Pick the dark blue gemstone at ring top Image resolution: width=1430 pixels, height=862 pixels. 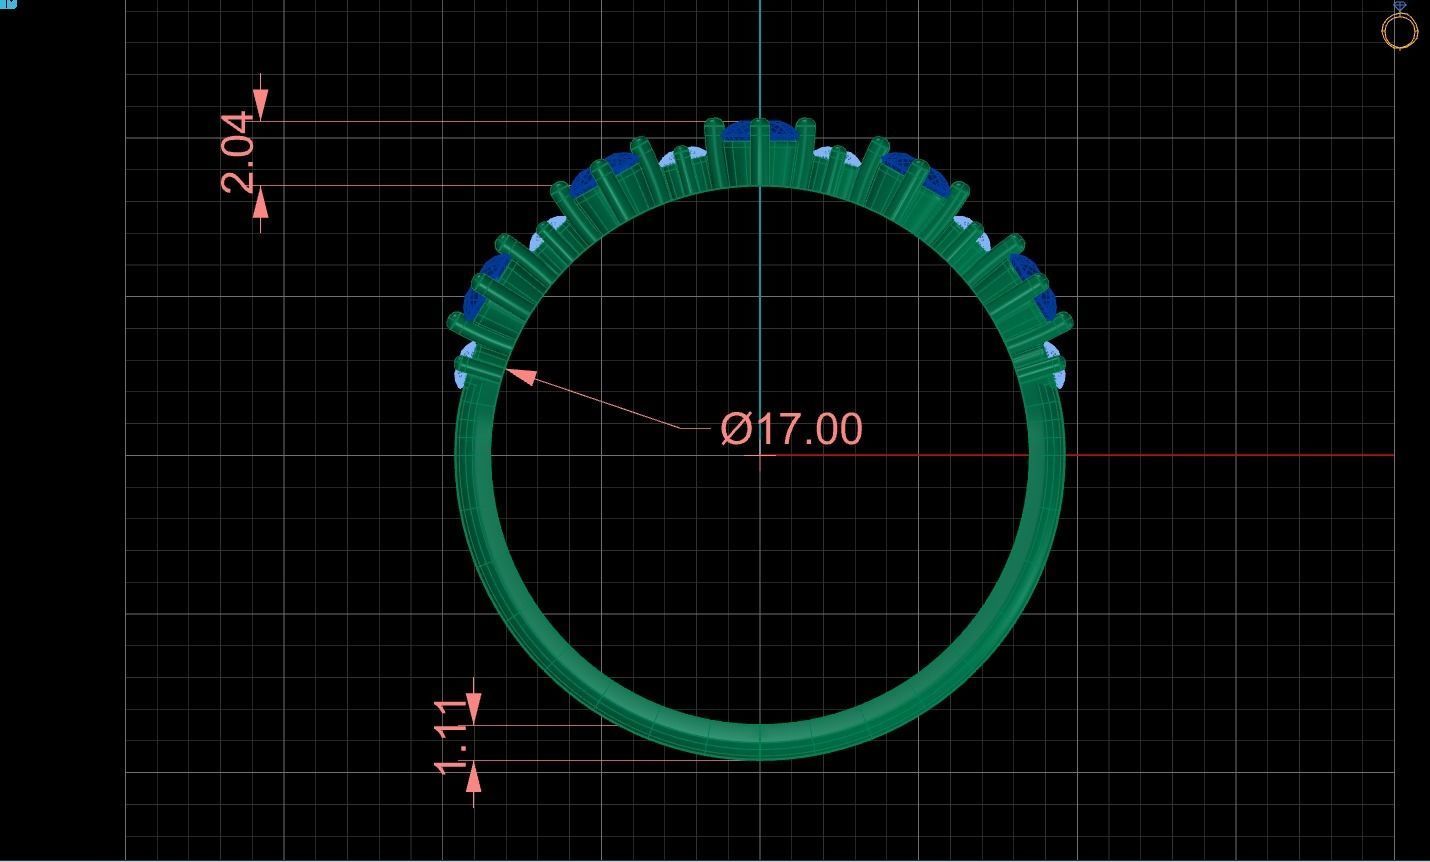(758, 131)
